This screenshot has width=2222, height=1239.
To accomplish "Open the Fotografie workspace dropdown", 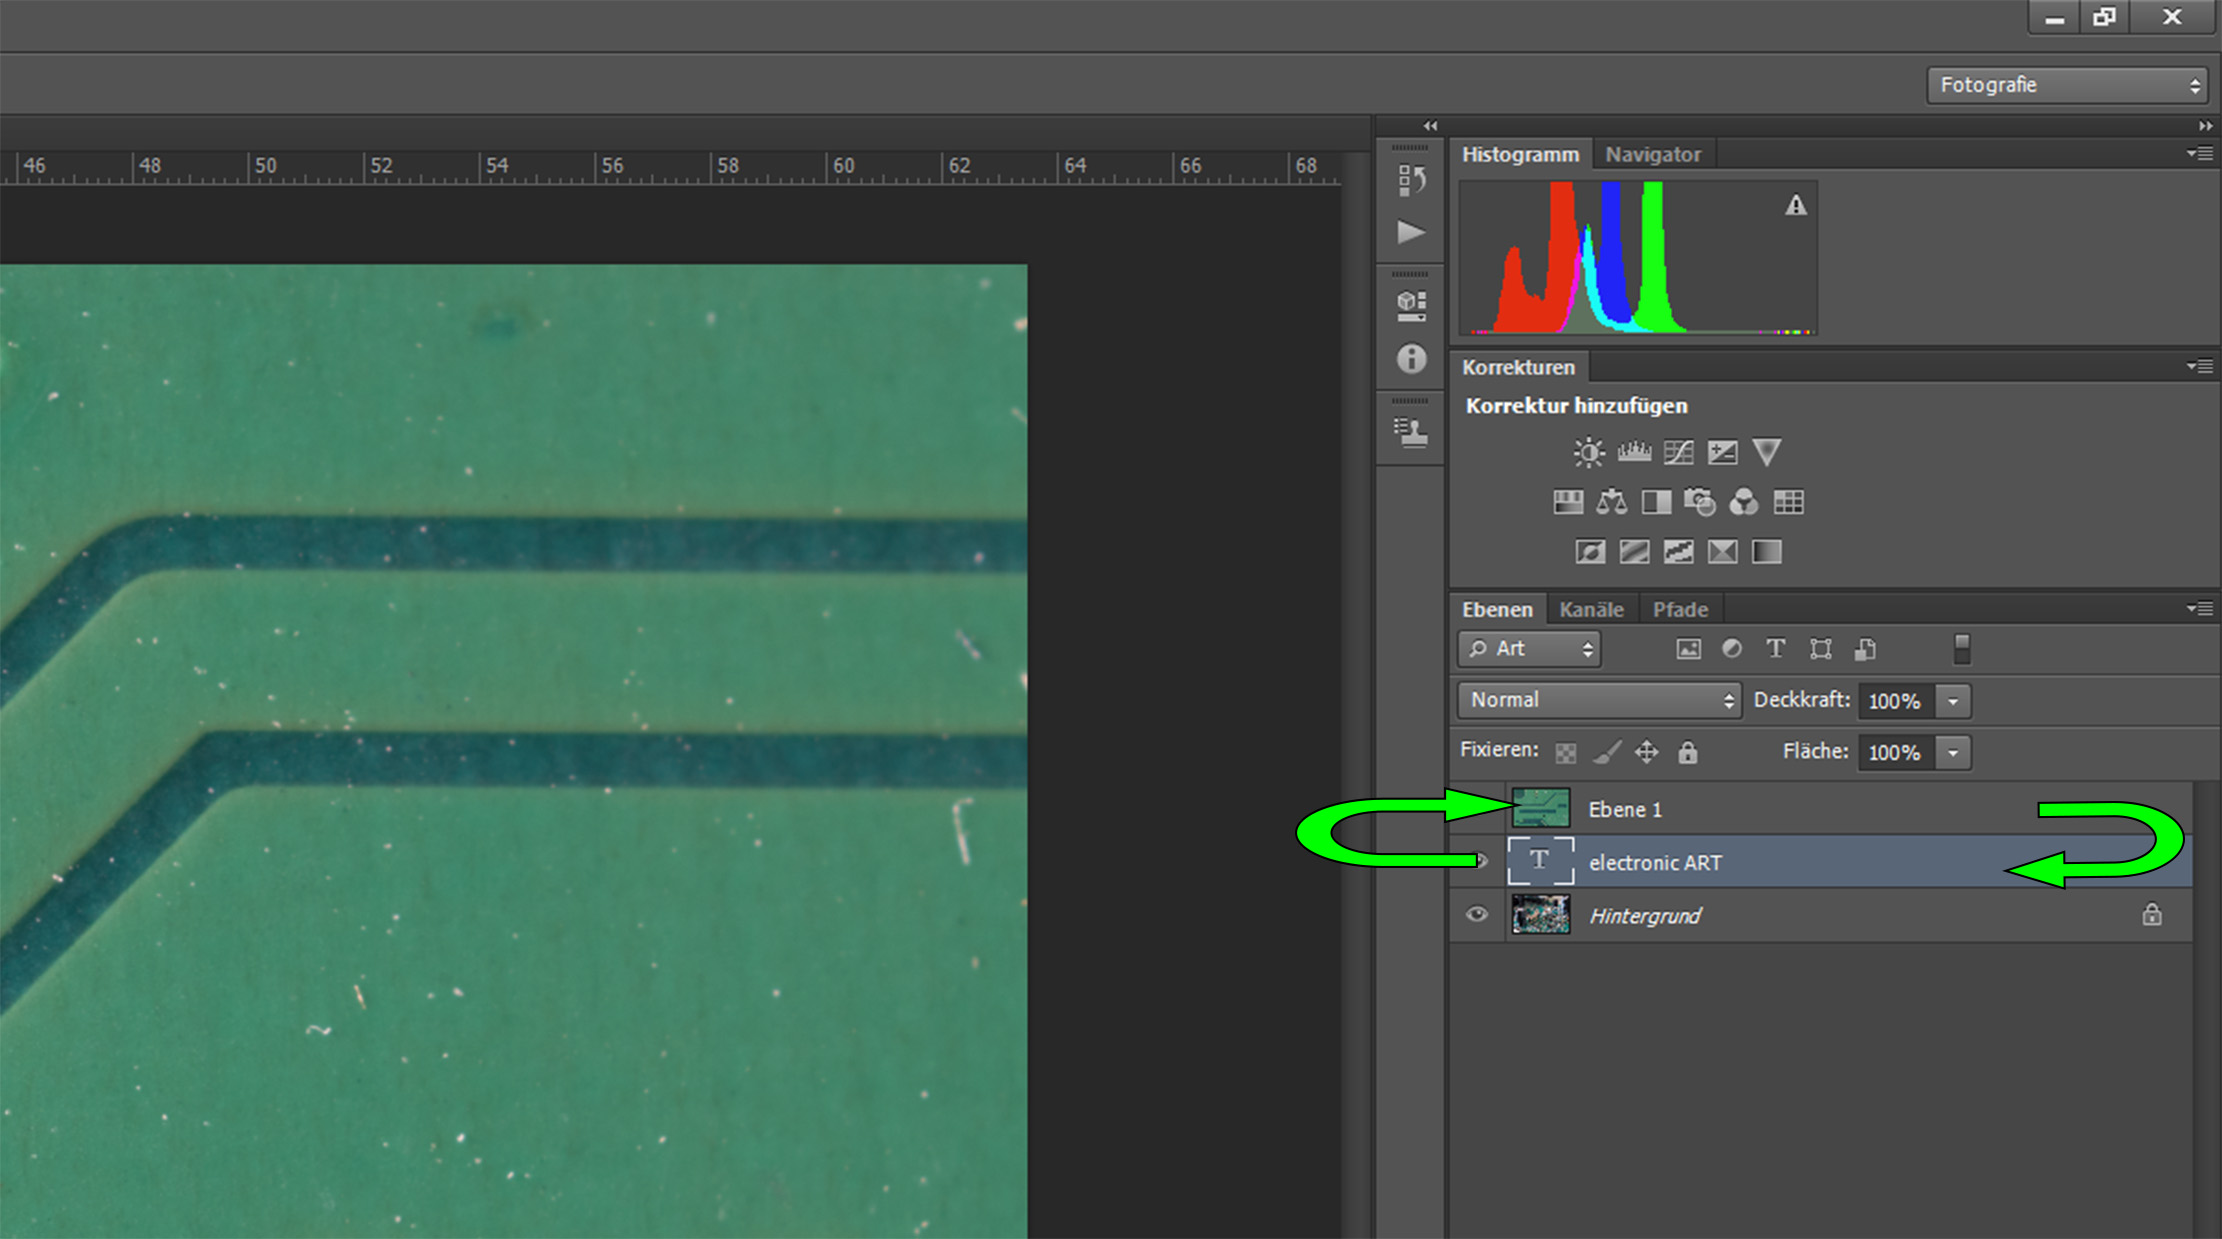I will [x=2066, y=85].
